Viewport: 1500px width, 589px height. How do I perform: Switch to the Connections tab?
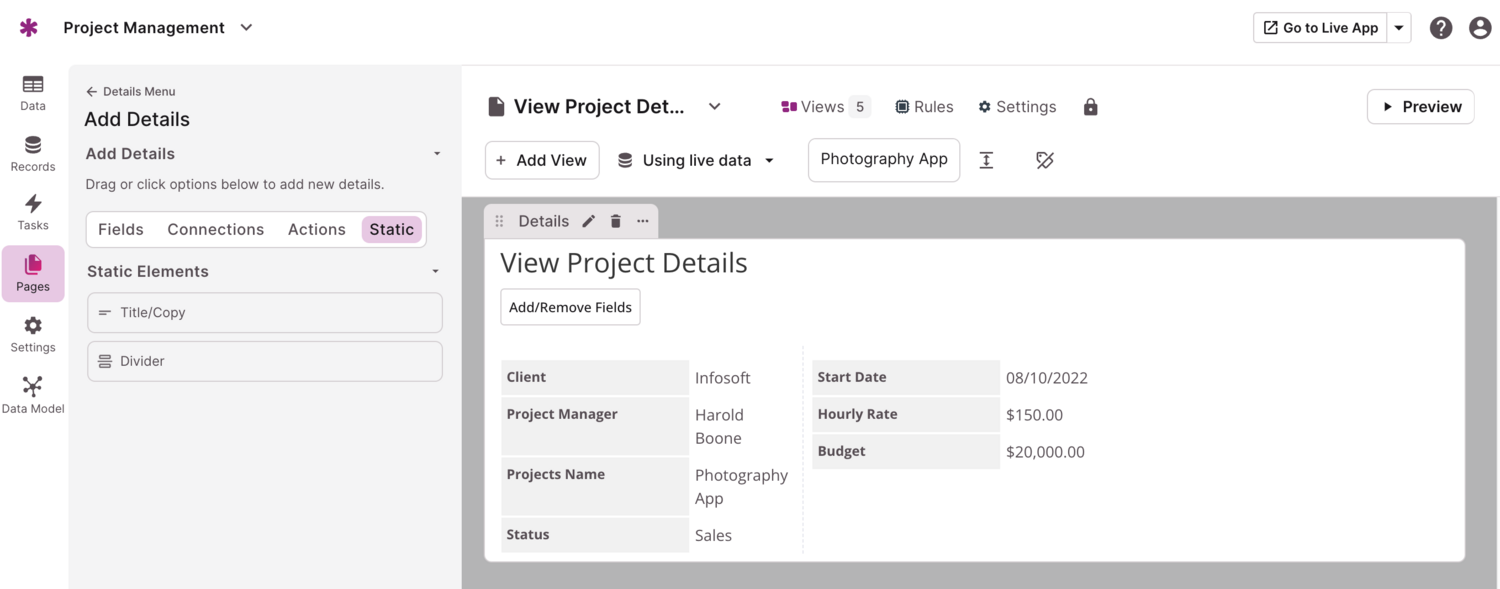pos(215,229)
